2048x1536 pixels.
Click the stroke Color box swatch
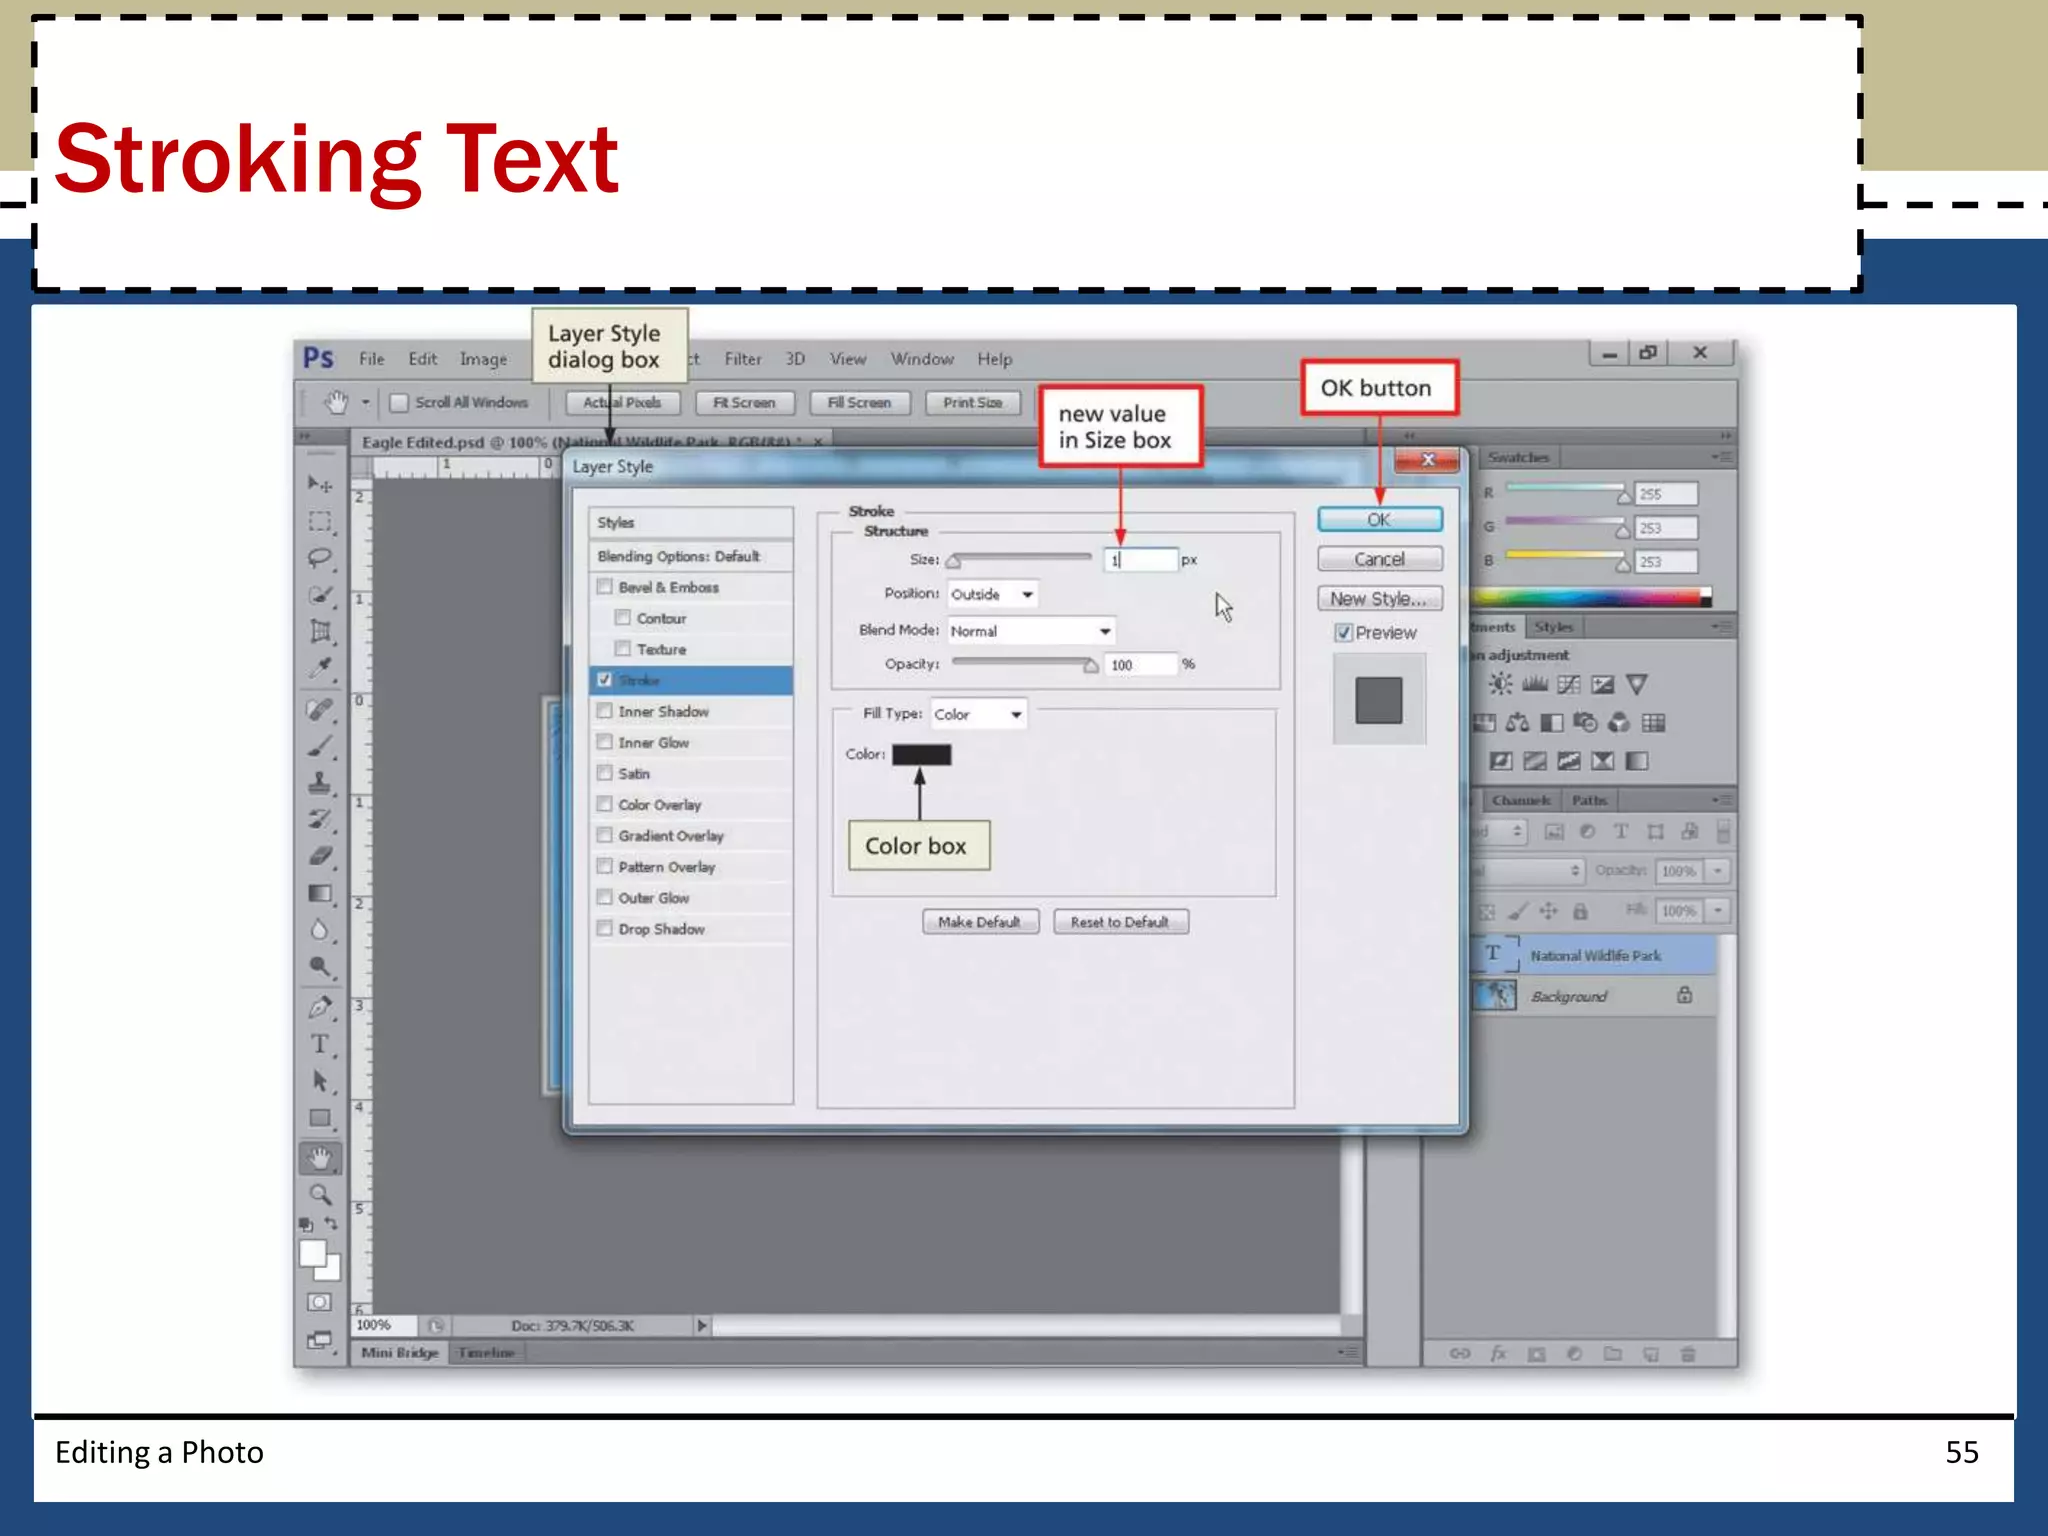(x=921, y=755)
